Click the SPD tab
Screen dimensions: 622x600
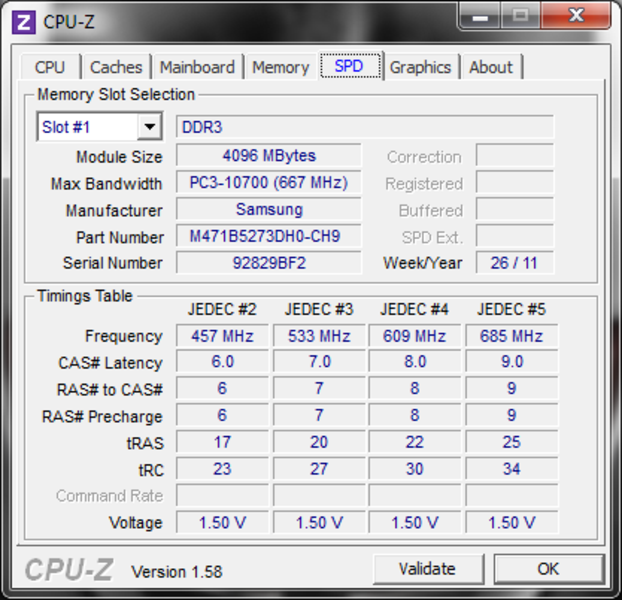click(349, 66)
